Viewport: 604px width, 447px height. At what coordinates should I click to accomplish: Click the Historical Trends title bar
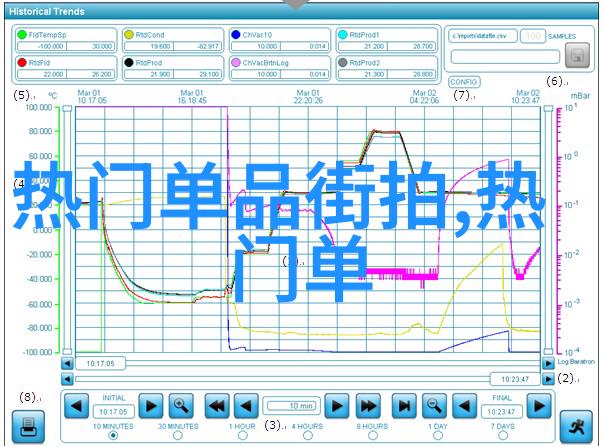pyautogui.click(x=302, y=11)
